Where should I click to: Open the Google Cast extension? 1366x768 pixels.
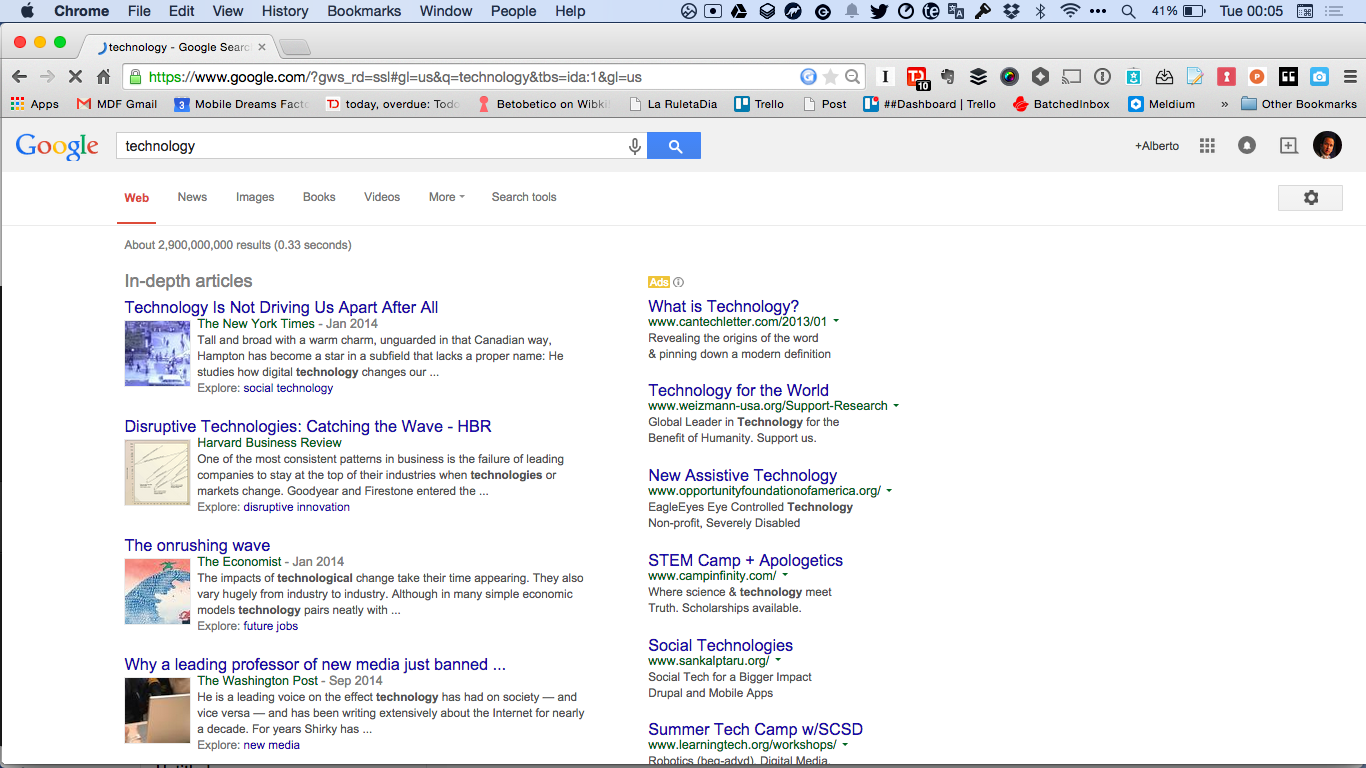click(x=1071, y=77)
